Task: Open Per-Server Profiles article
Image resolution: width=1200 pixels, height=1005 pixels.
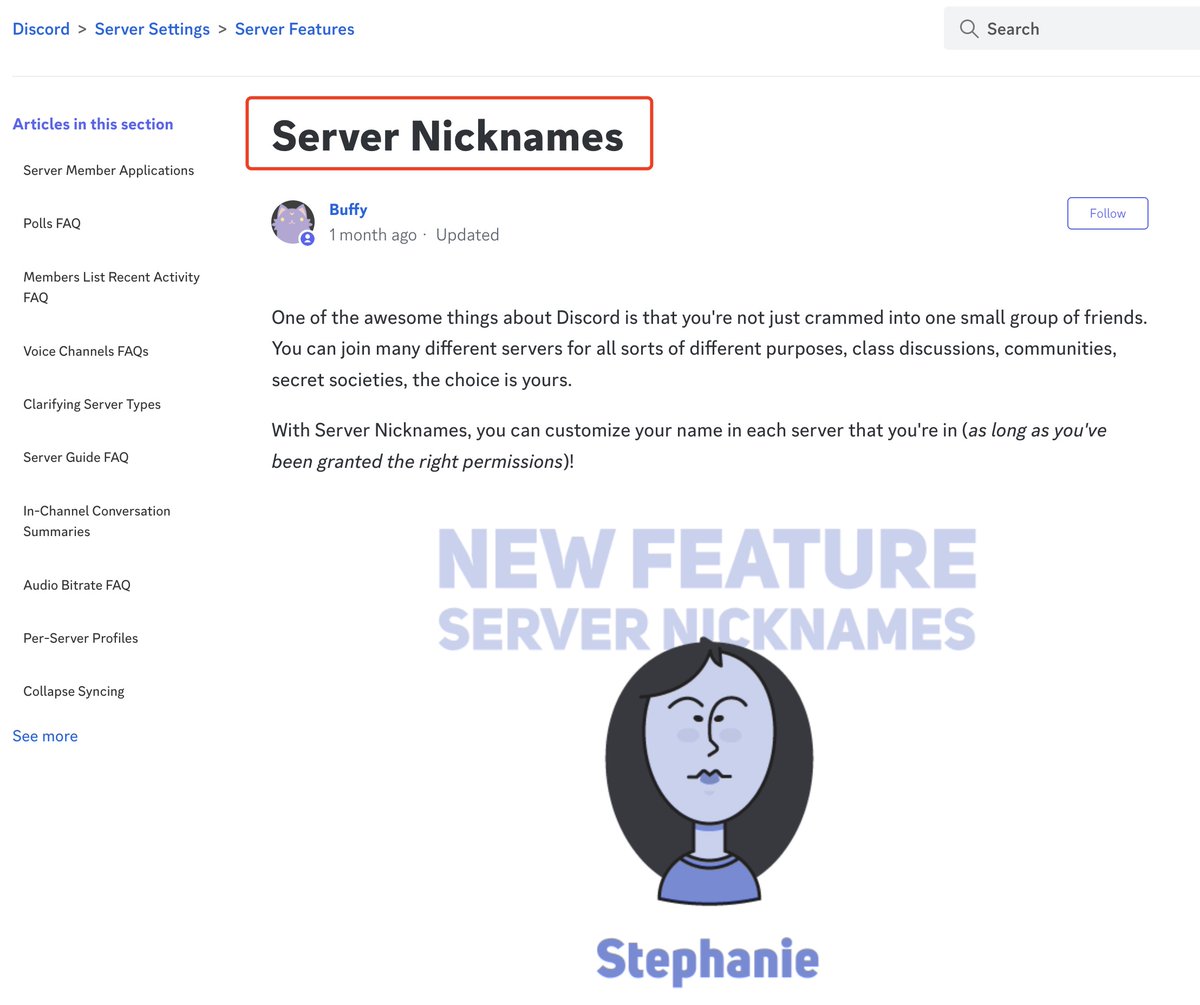Action: click(x=81, y=638)
